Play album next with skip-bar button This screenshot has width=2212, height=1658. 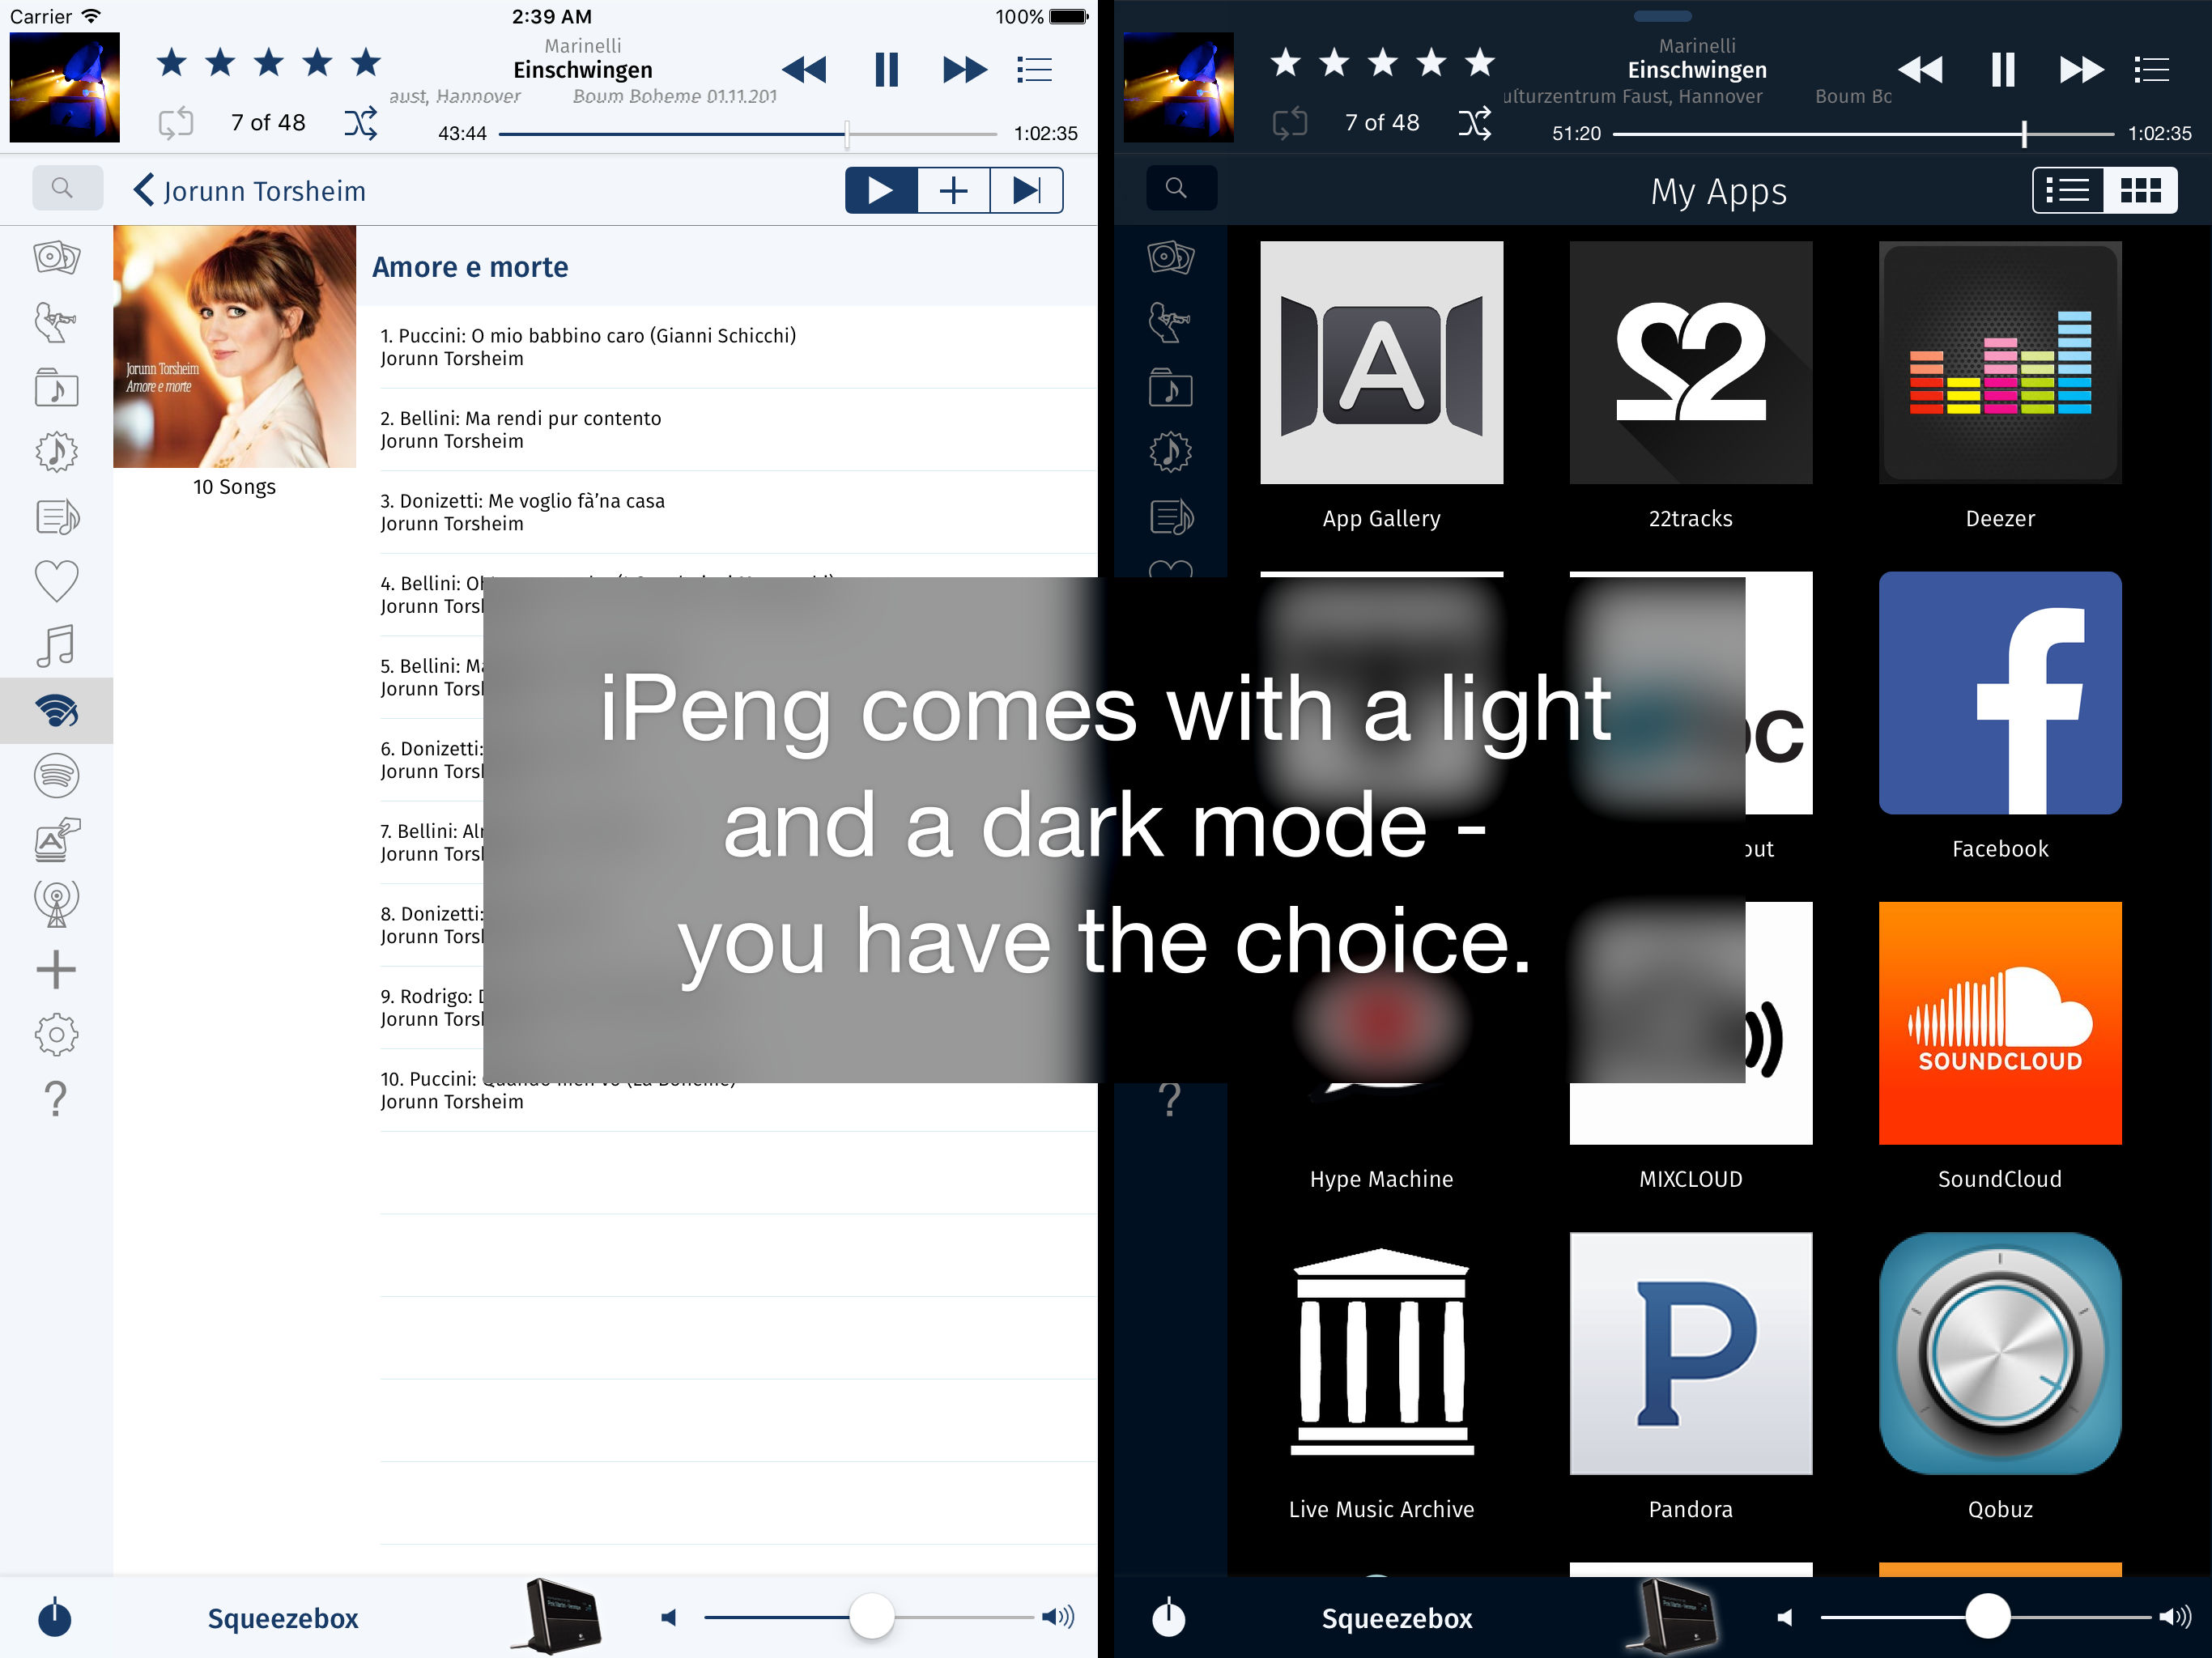(x=1027, y=190)
